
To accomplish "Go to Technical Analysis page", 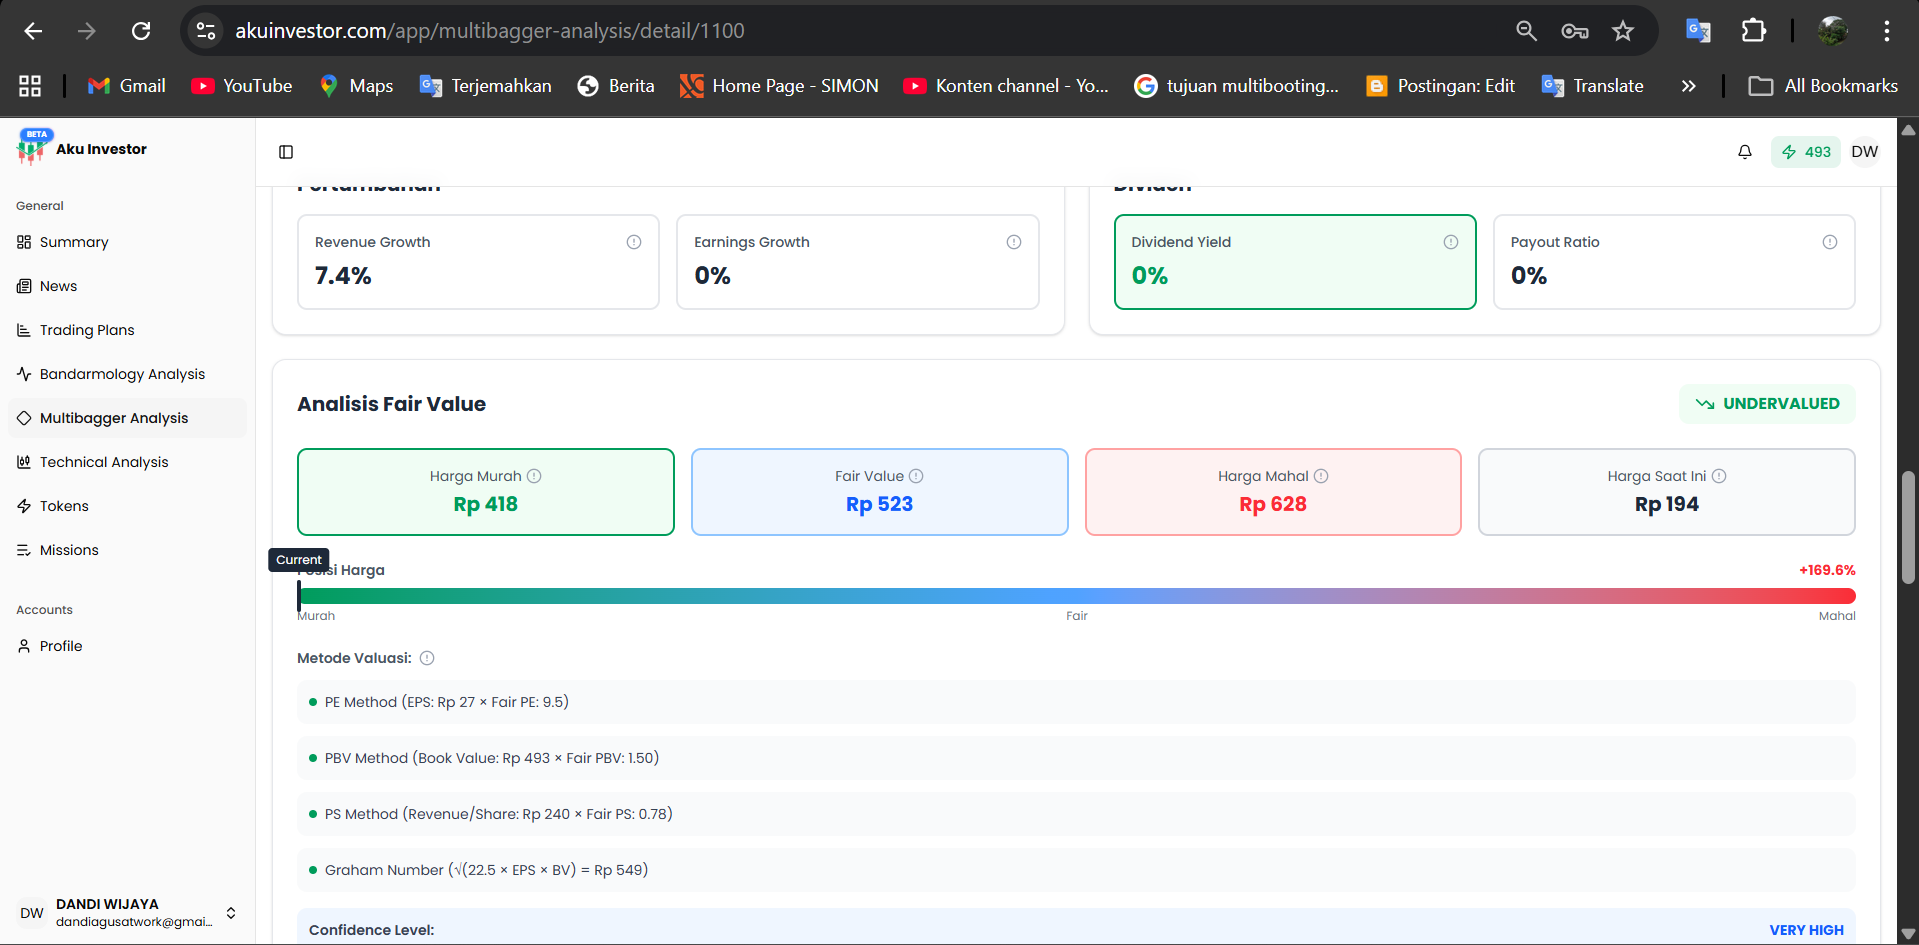I will point(104,462).
